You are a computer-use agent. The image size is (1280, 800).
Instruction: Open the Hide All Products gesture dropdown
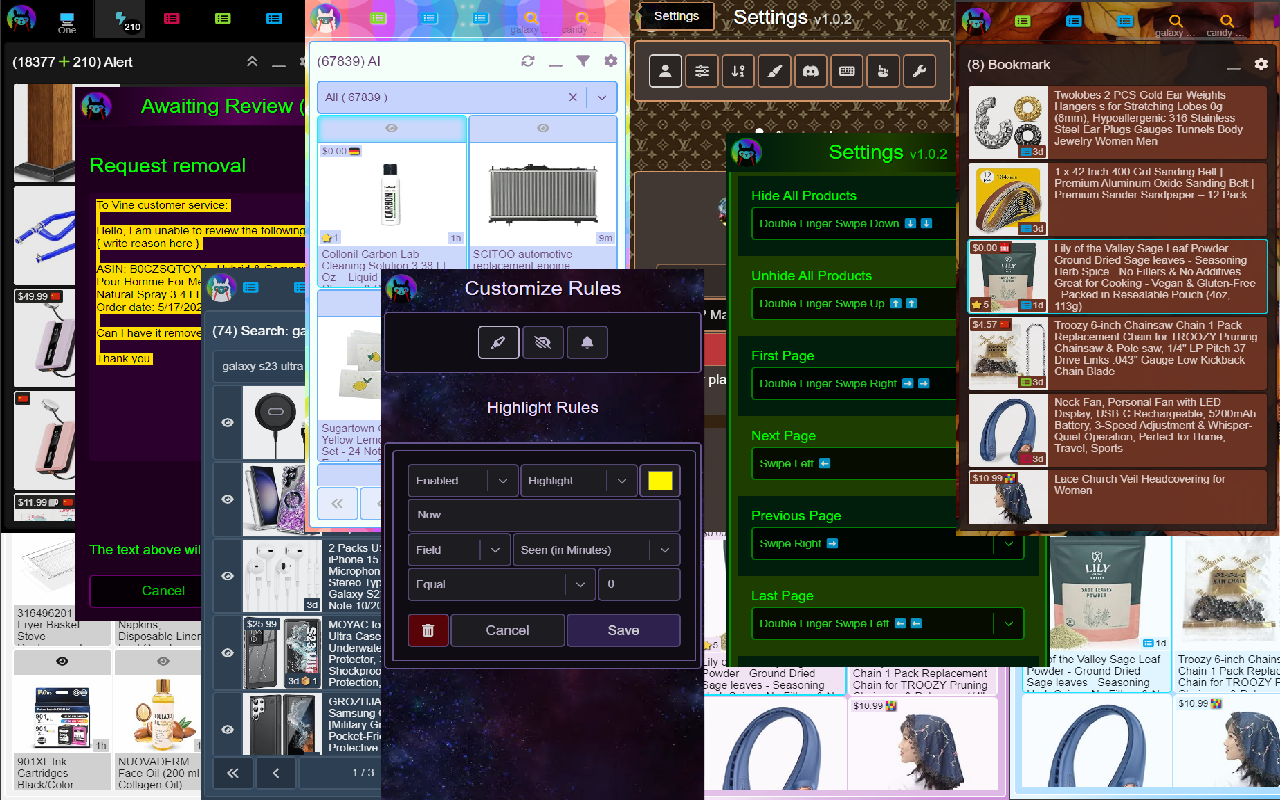tap(855, 224)
